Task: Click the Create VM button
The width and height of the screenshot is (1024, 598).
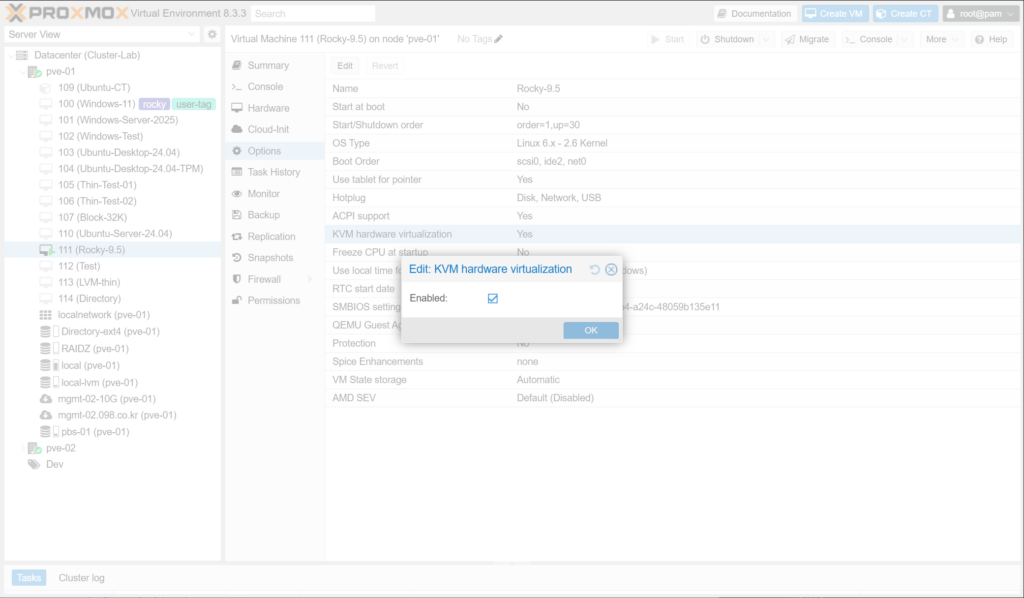Action: pos(834,14)
